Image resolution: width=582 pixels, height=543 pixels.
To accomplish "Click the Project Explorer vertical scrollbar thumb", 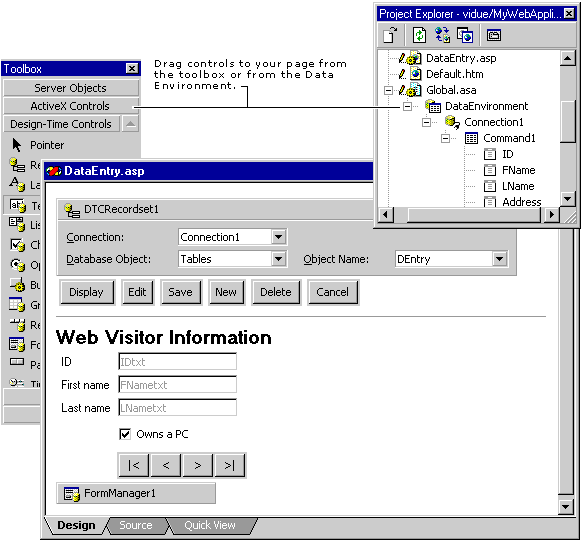I will pyautogui.click(x=568, y=122).
